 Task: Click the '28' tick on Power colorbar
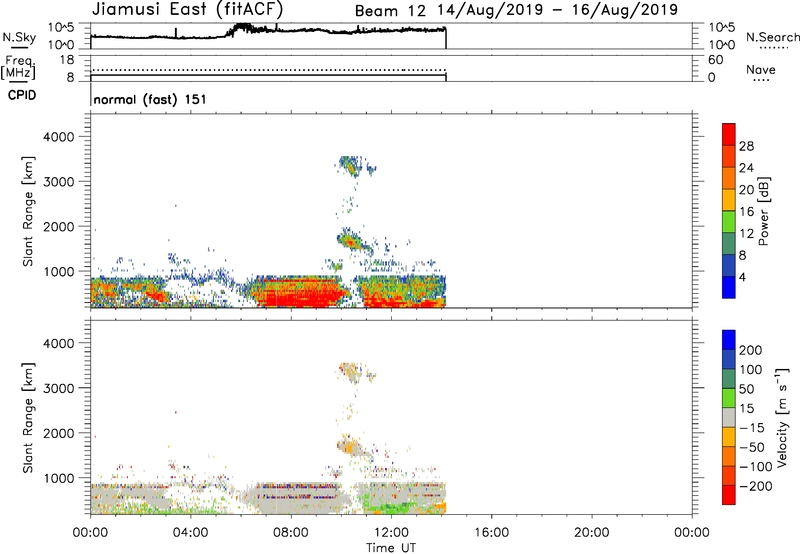click(x=746, y=146)
